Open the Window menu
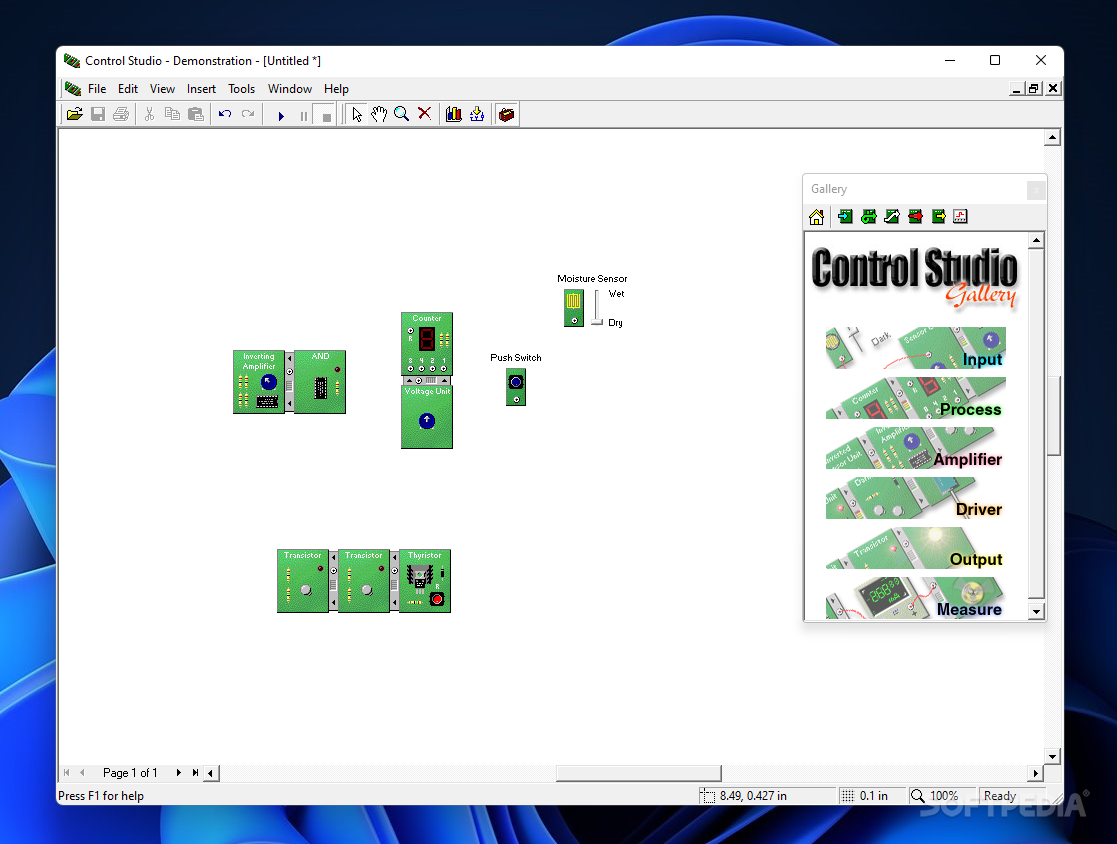This screenshot has width=1117, height=844. point(290,89)
